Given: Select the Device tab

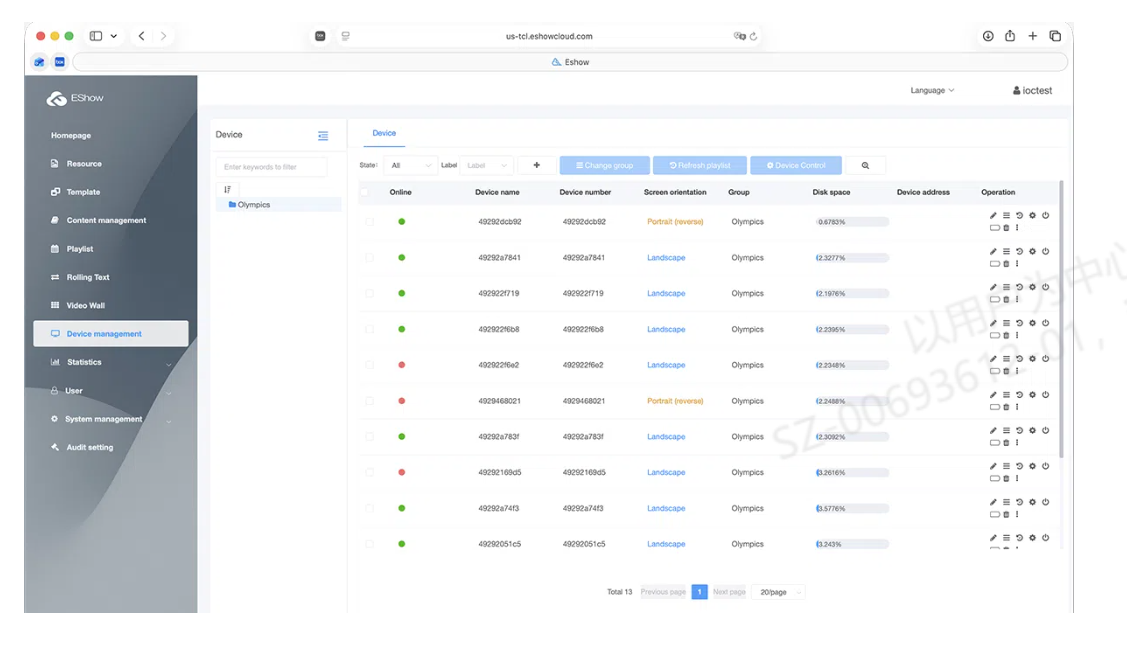Looking at the screenshot, I should 384,133.
